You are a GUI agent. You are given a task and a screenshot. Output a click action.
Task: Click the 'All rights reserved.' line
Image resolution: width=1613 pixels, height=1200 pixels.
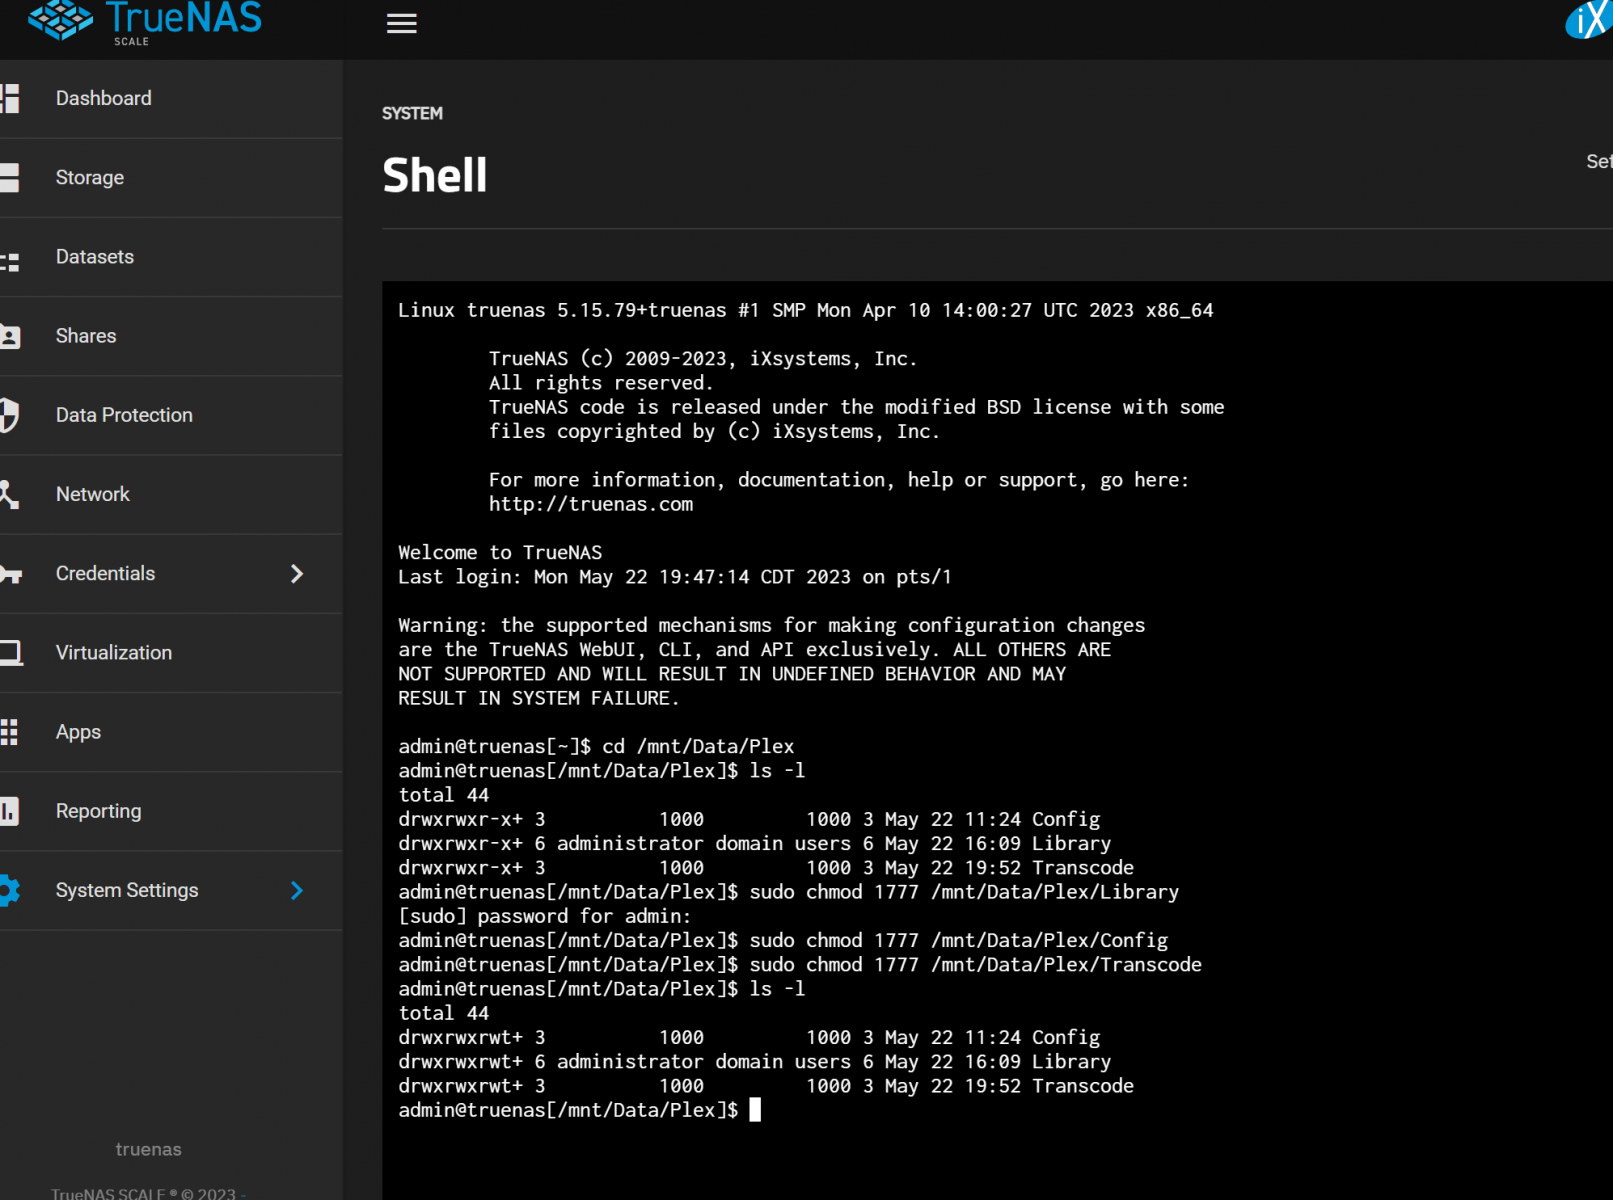tap(601, 383)
